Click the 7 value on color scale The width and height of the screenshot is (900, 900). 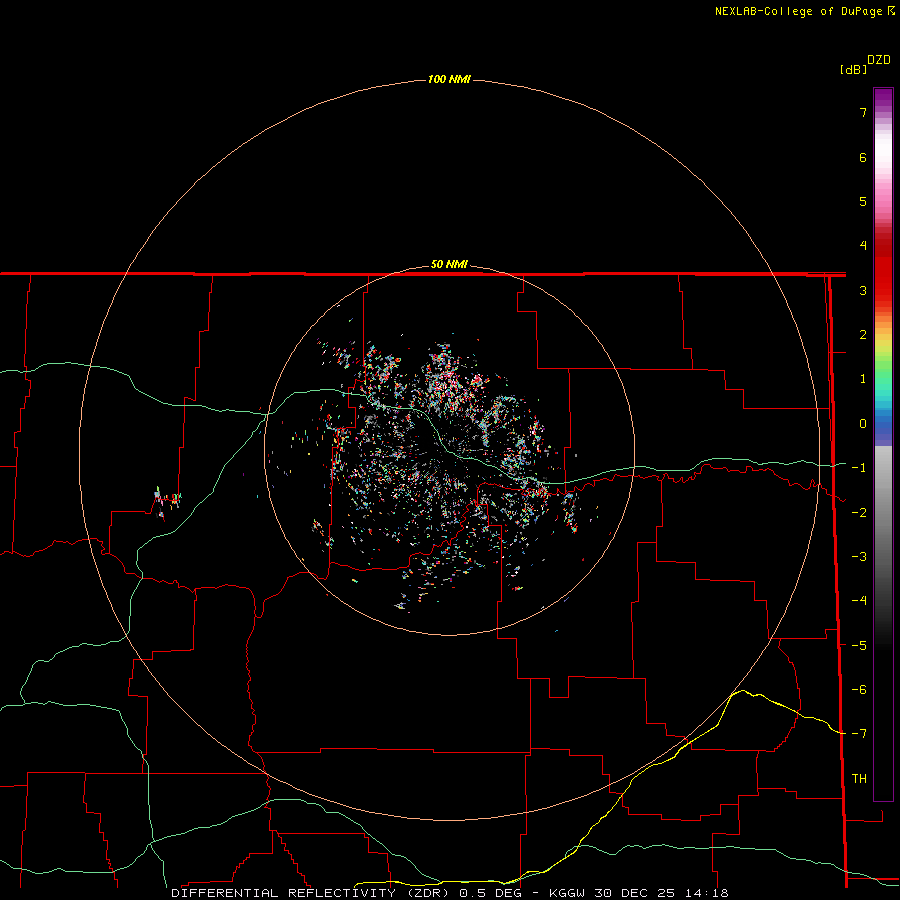tap(863, 112)
